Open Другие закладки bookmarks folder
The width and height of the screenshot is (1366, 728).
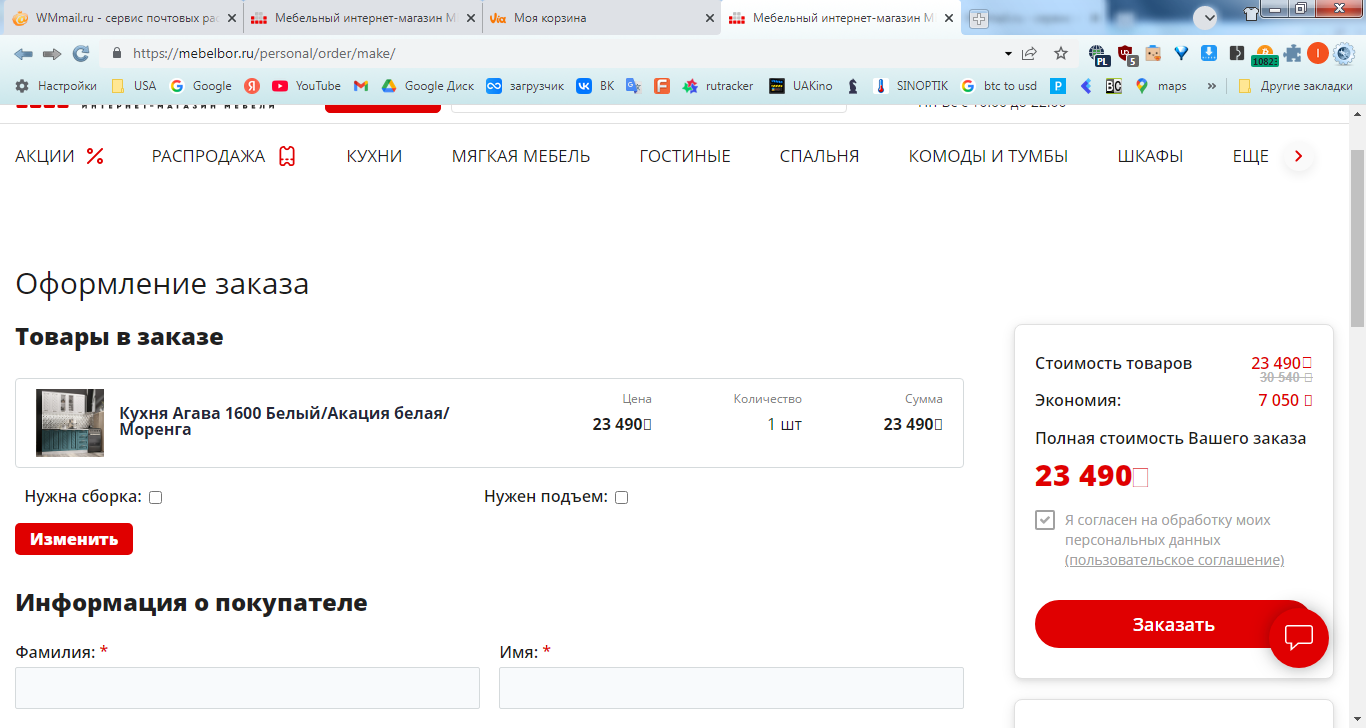(1295, 86)
